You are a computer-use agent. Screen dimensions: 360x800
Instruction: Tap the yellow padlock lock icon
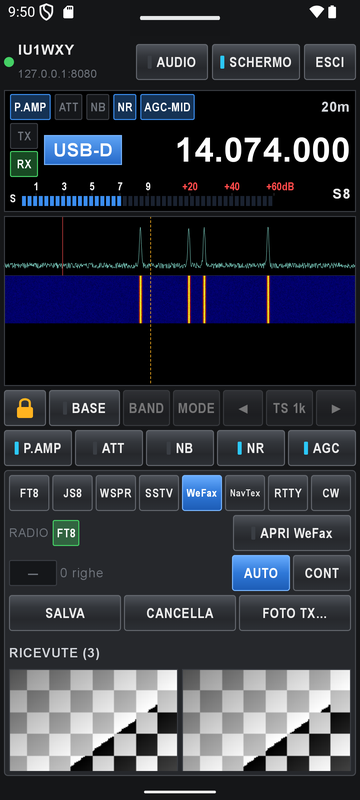coord(25,408)
